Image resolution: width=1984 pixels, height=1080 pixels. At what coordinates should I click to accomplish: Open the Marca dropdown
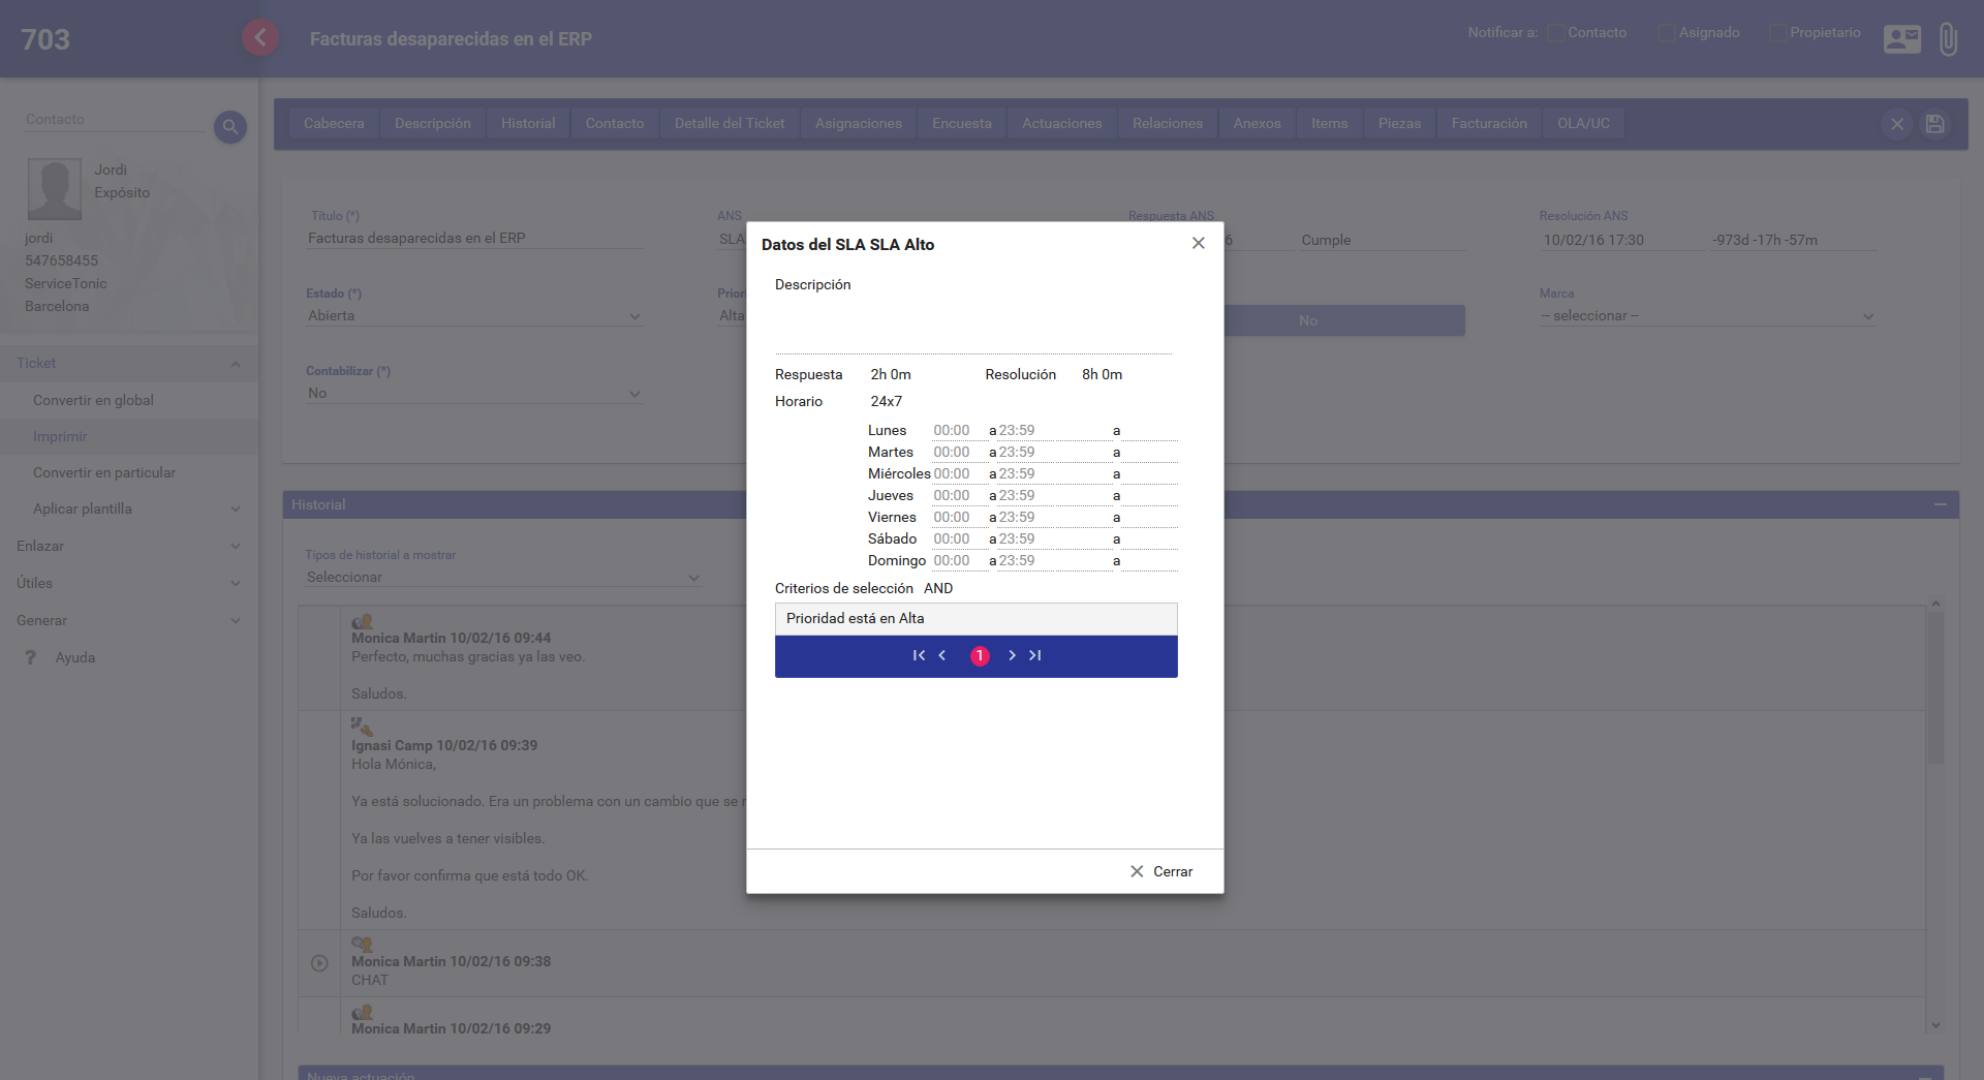[1707, 316]
